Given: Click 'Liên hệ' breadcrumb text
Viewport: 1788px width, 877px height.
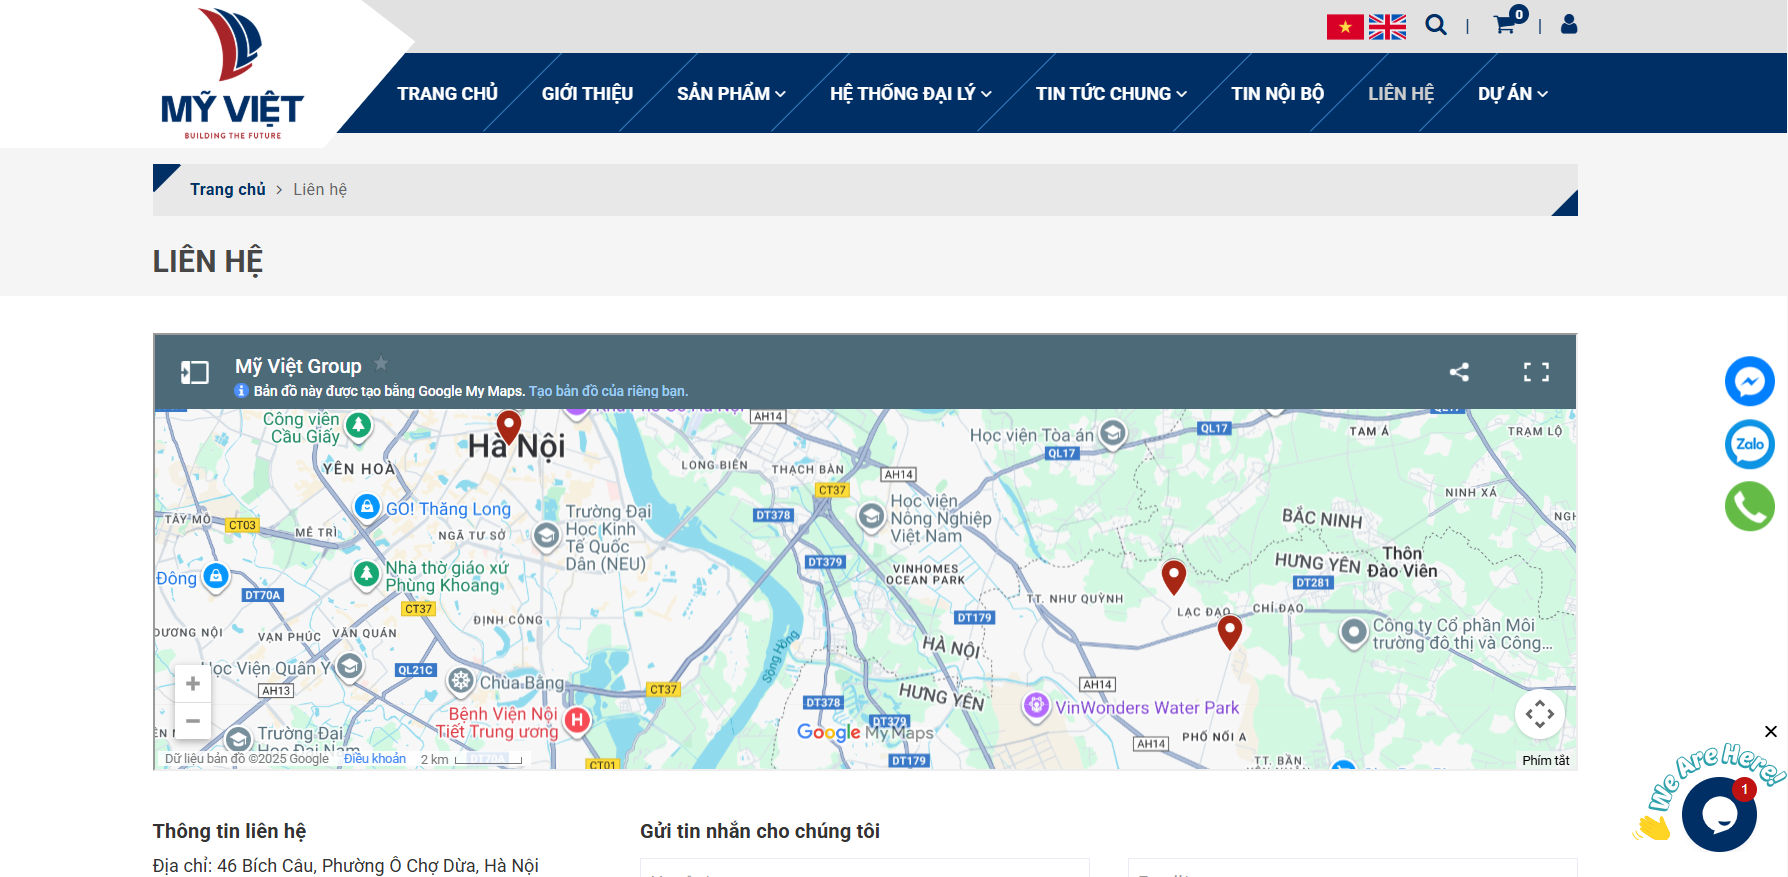Looking at the screenshot, I should tap(320, 190).
